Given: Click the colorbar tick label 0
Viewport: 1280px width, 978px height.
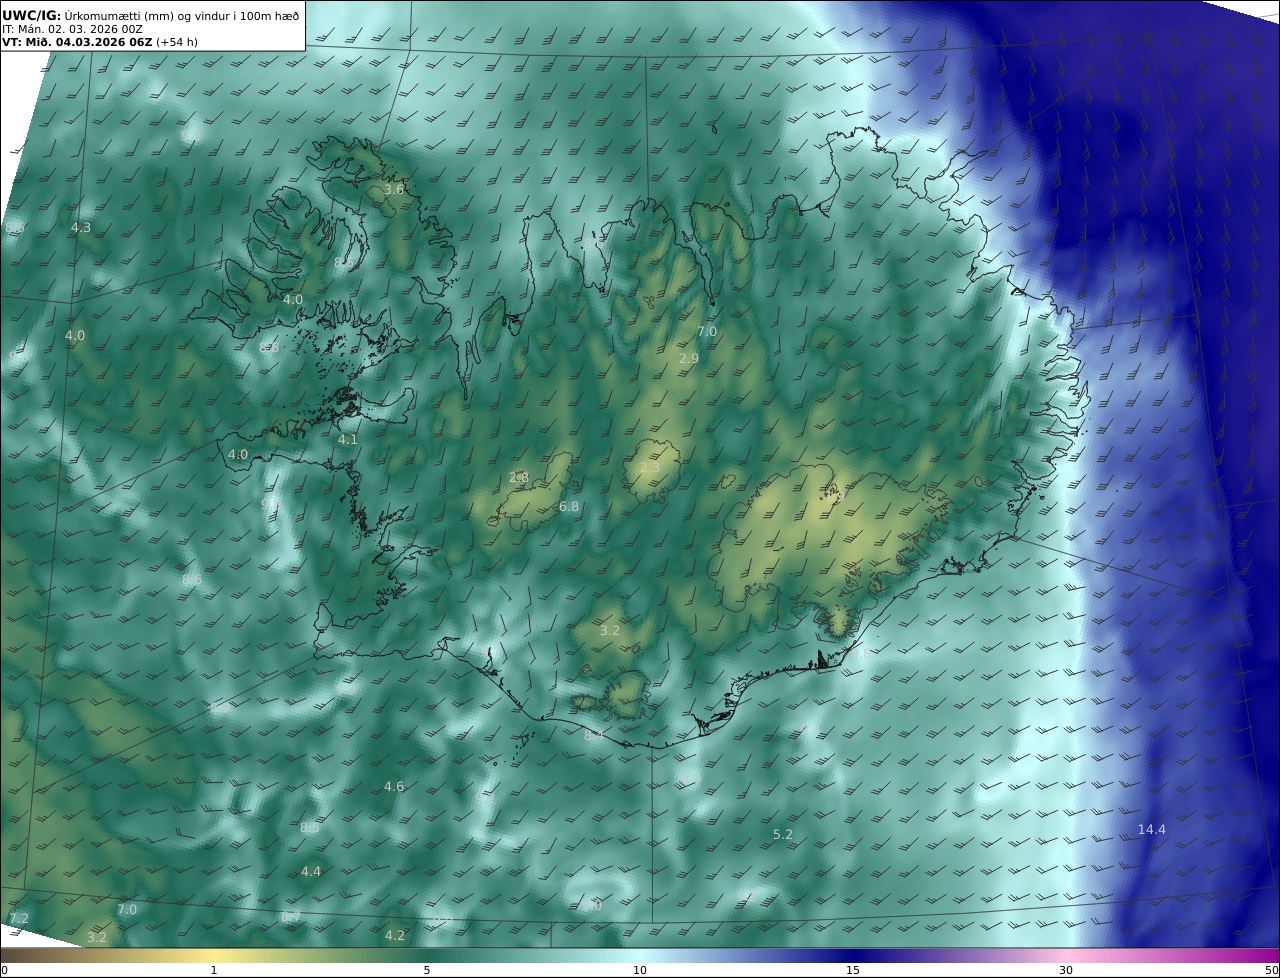Looking at the screenshot, I should click(4, 970).
